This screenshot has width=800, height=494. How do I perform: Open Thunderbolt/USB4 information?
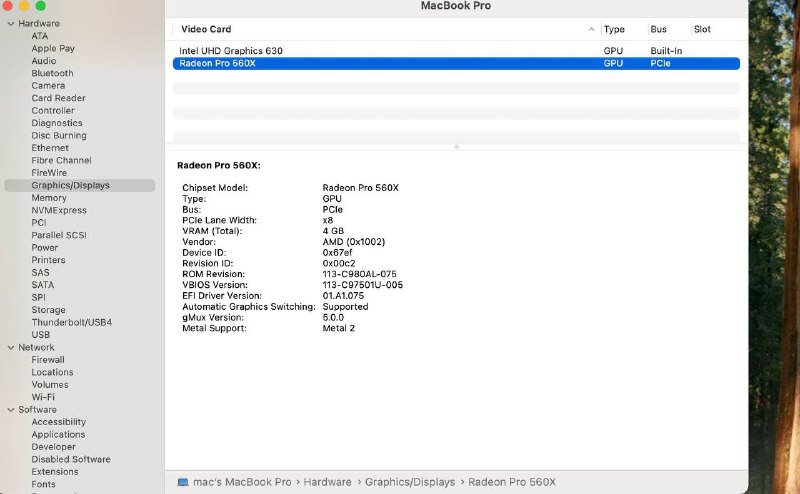[71, 323]
